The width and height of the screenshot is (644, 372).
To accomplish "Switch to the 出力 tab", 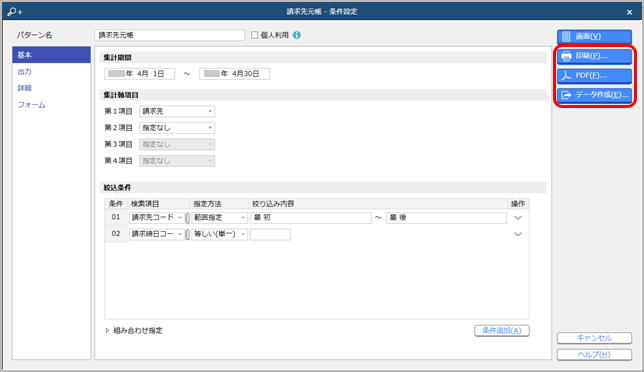I will tap(25, 71).
